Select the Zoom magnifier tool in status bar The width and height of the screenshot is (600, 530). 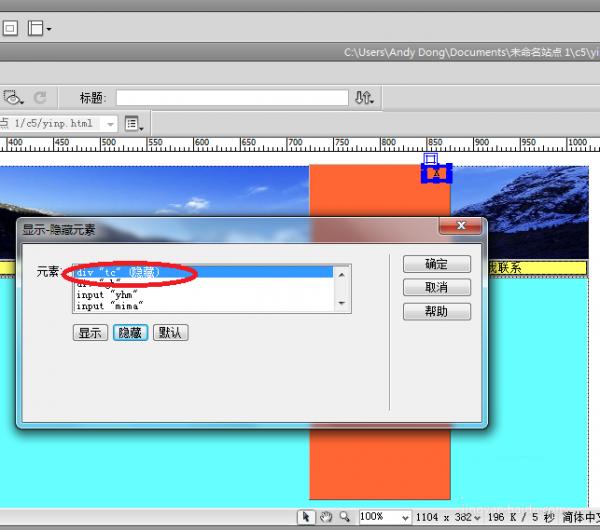[345, 517]
